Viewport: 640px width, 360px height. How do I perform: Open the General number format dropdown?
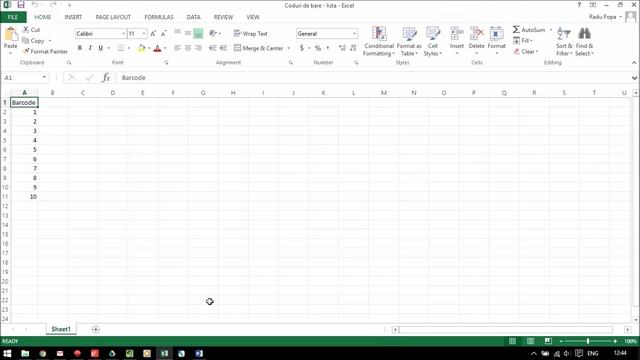pyautogui.click(x=354, y=33)
